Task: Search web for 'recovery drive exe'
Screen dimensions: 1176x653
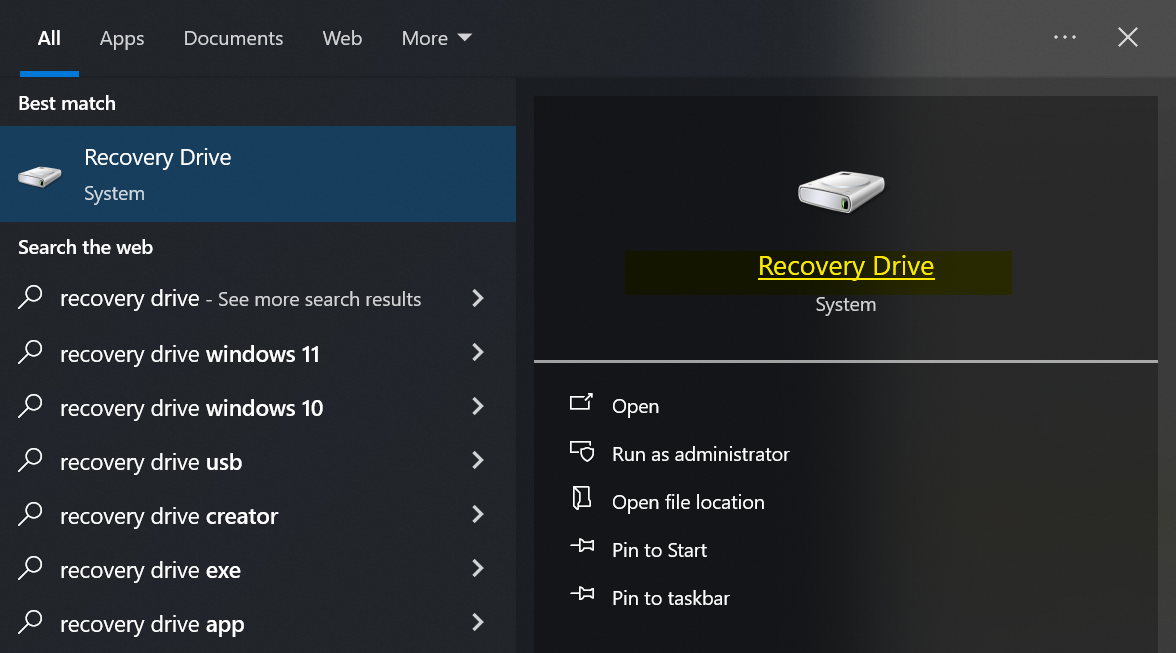Action: 150,570
